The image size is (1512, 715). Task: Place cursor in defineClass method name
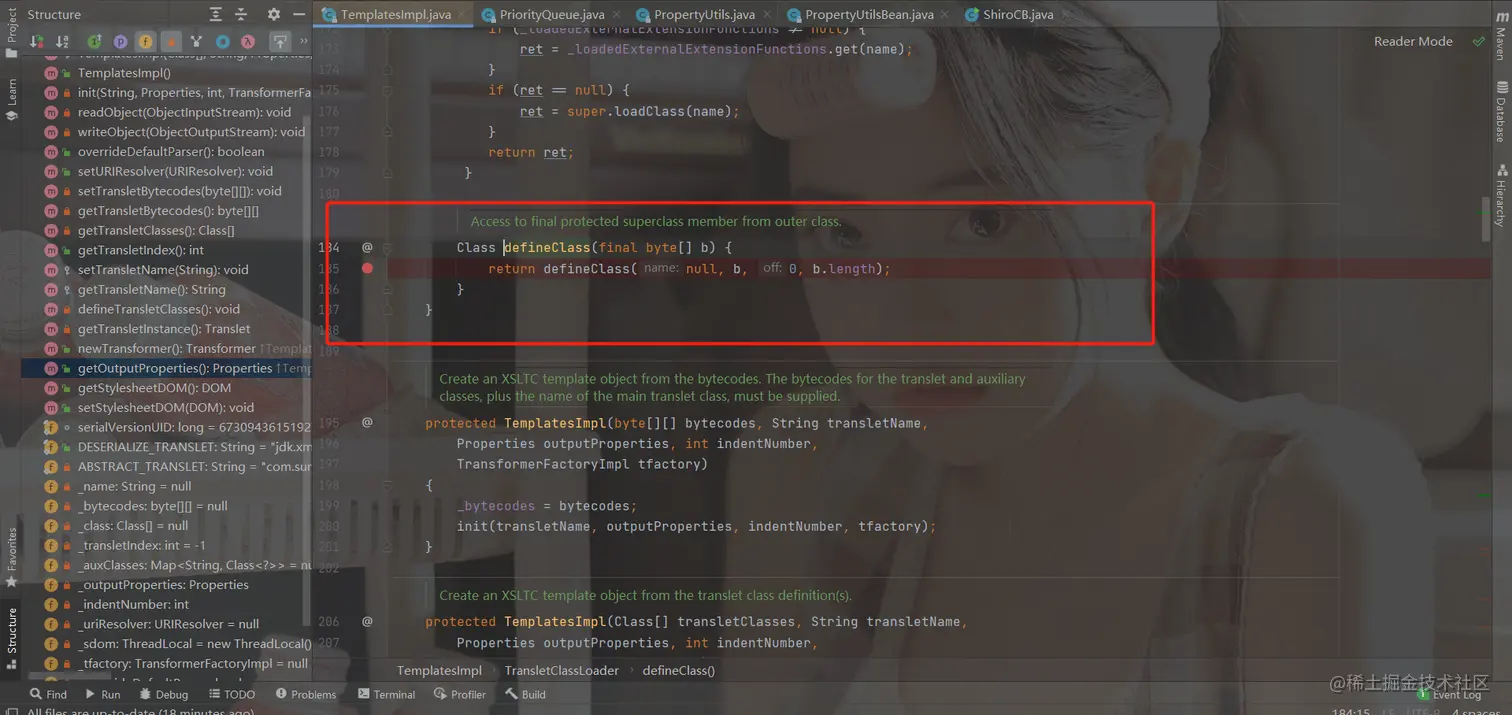point(546,247)
